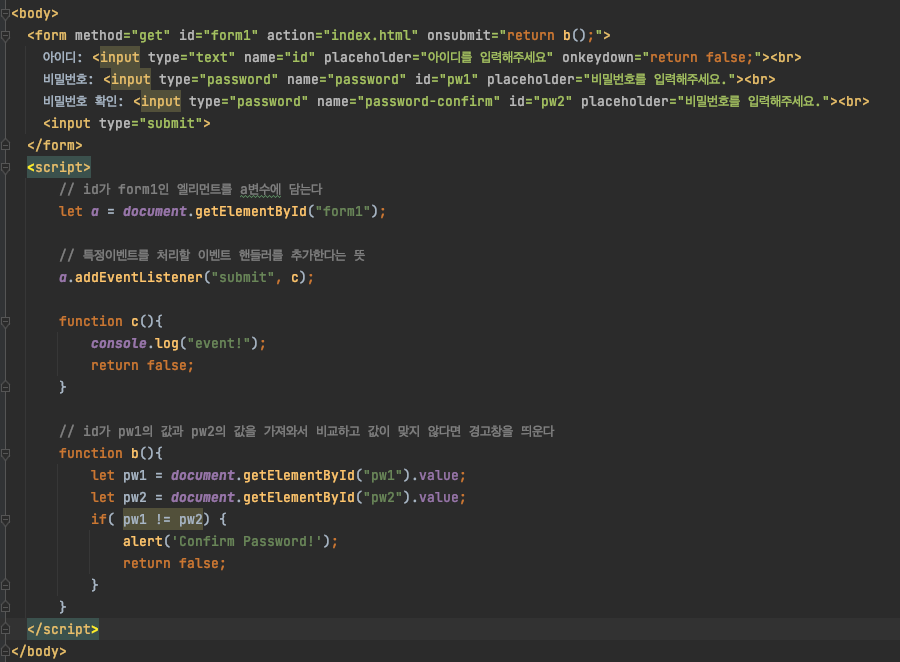Screen dimensions: 900x662
Task: Click console.log("event!") statement
Action: [x=178, y=343]
